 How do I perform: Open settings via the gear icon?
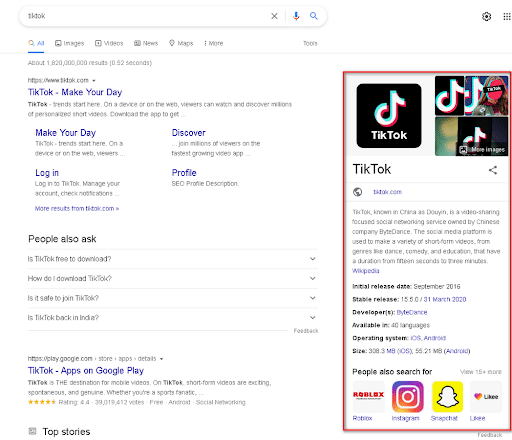tap(486, 16)
